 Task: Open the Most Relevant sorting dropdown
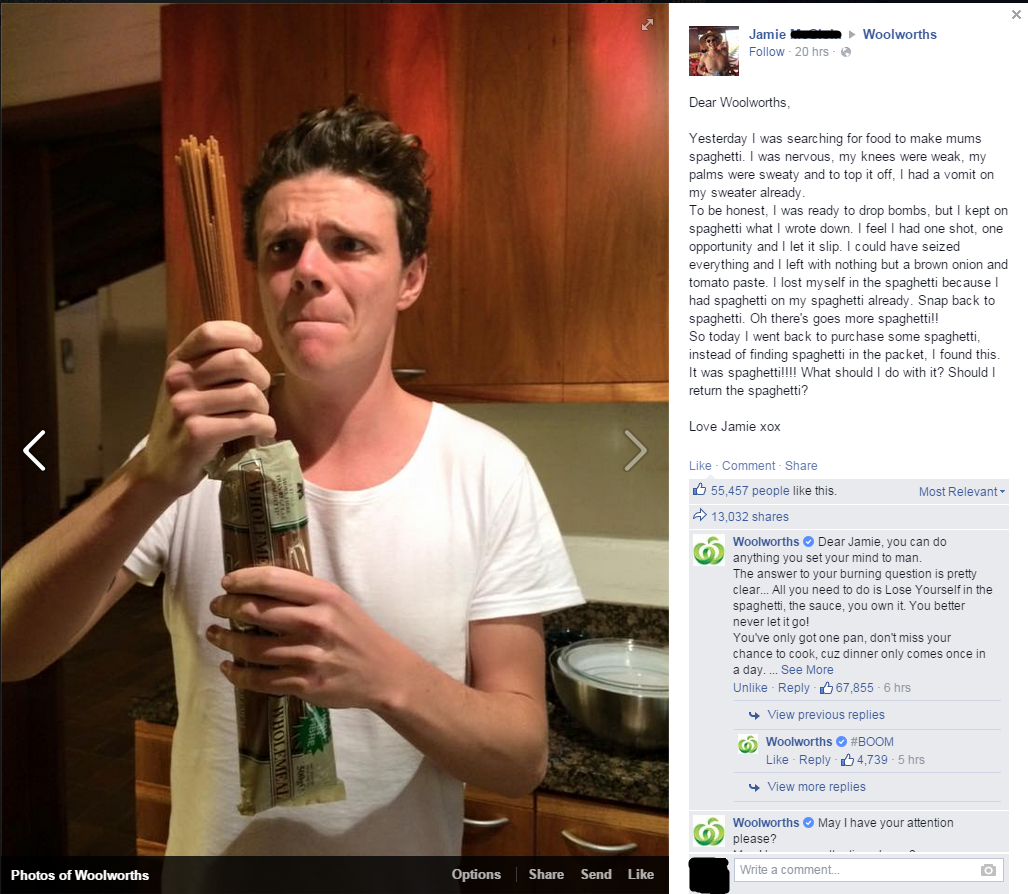(x=961, y=492)
